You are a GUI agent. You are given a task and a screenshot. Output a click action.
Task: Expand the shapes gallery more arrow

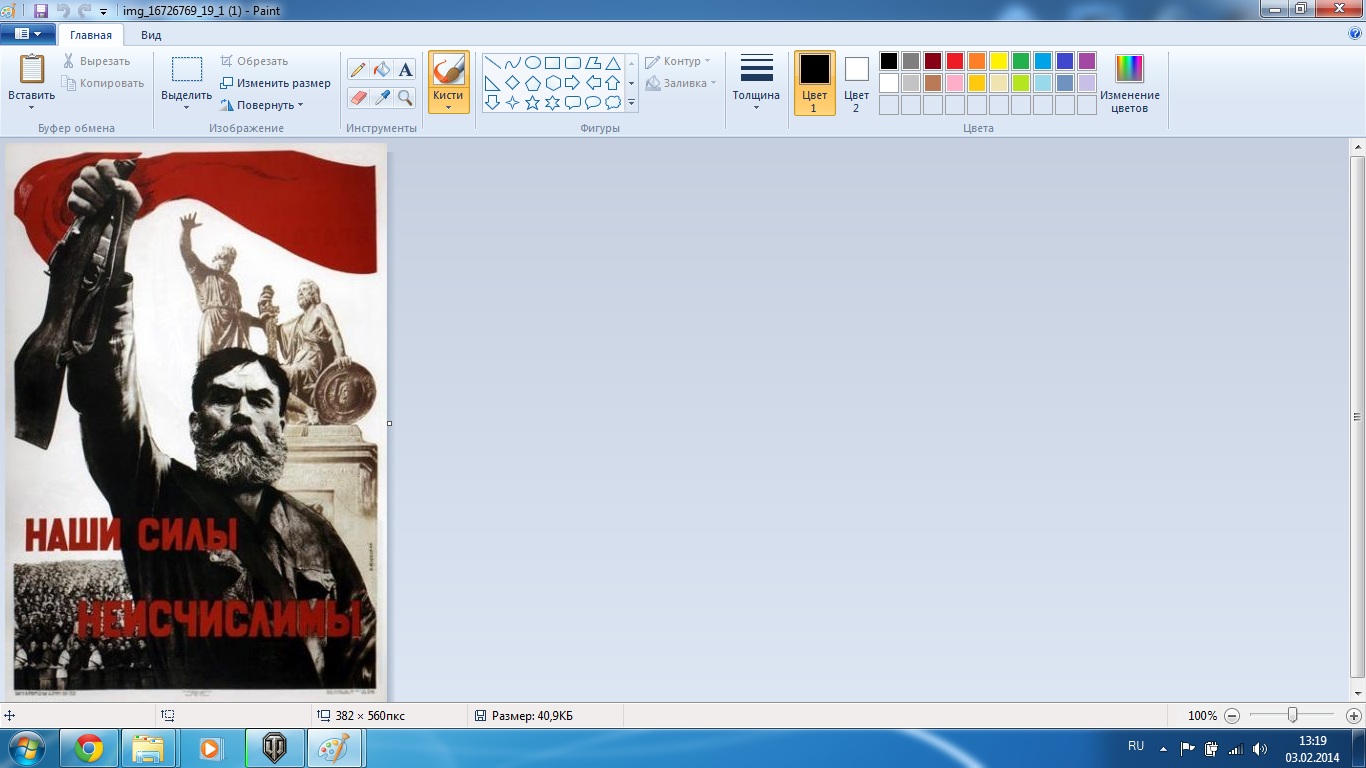(x=631, y=103)
